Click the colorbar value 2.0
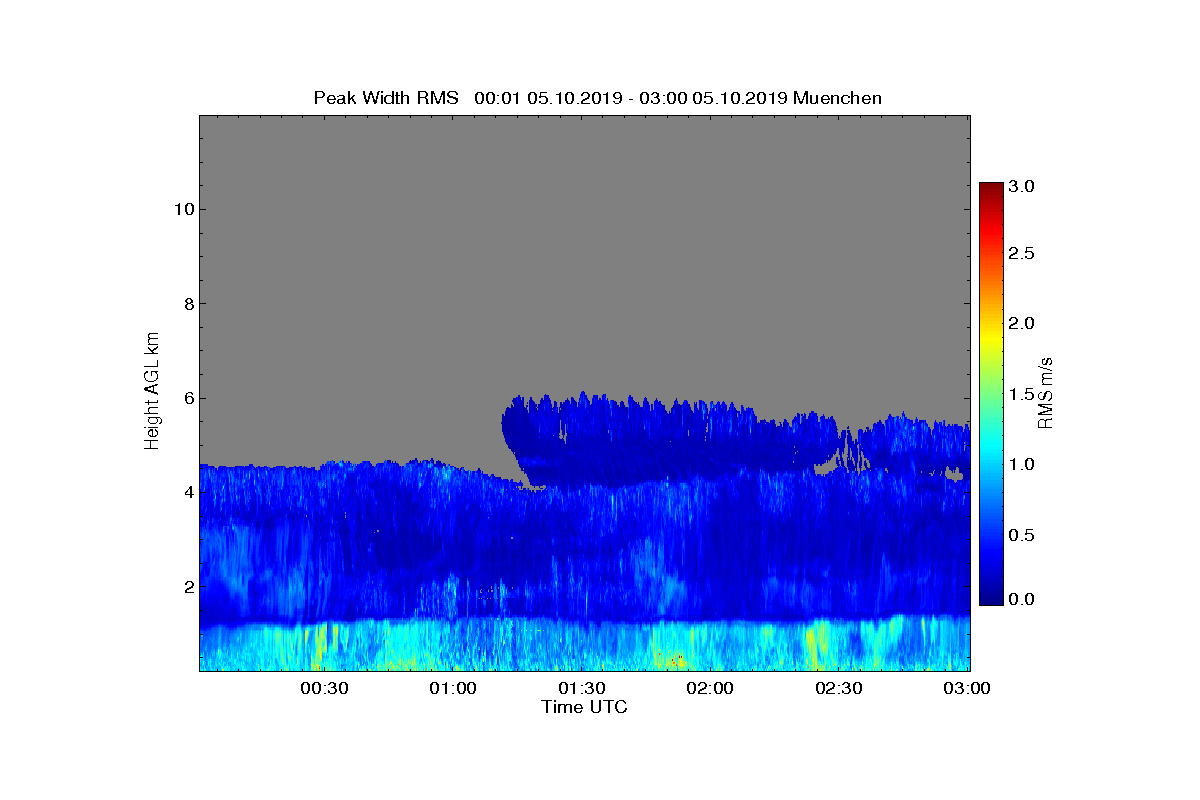1200x800 pixels. 1022,323
